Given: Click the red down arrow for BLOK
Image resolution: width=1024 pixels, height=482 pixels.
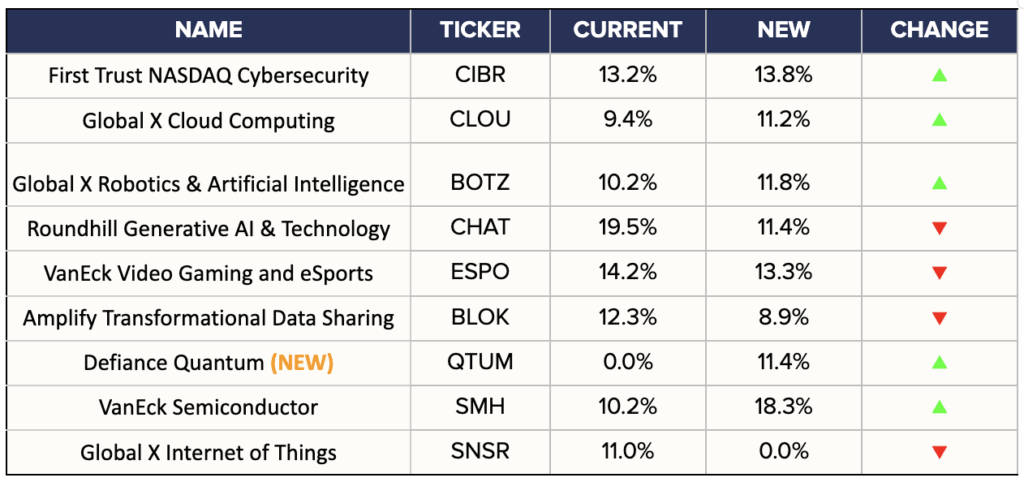Looking at the screenshot, I should (x=939, y=319).
